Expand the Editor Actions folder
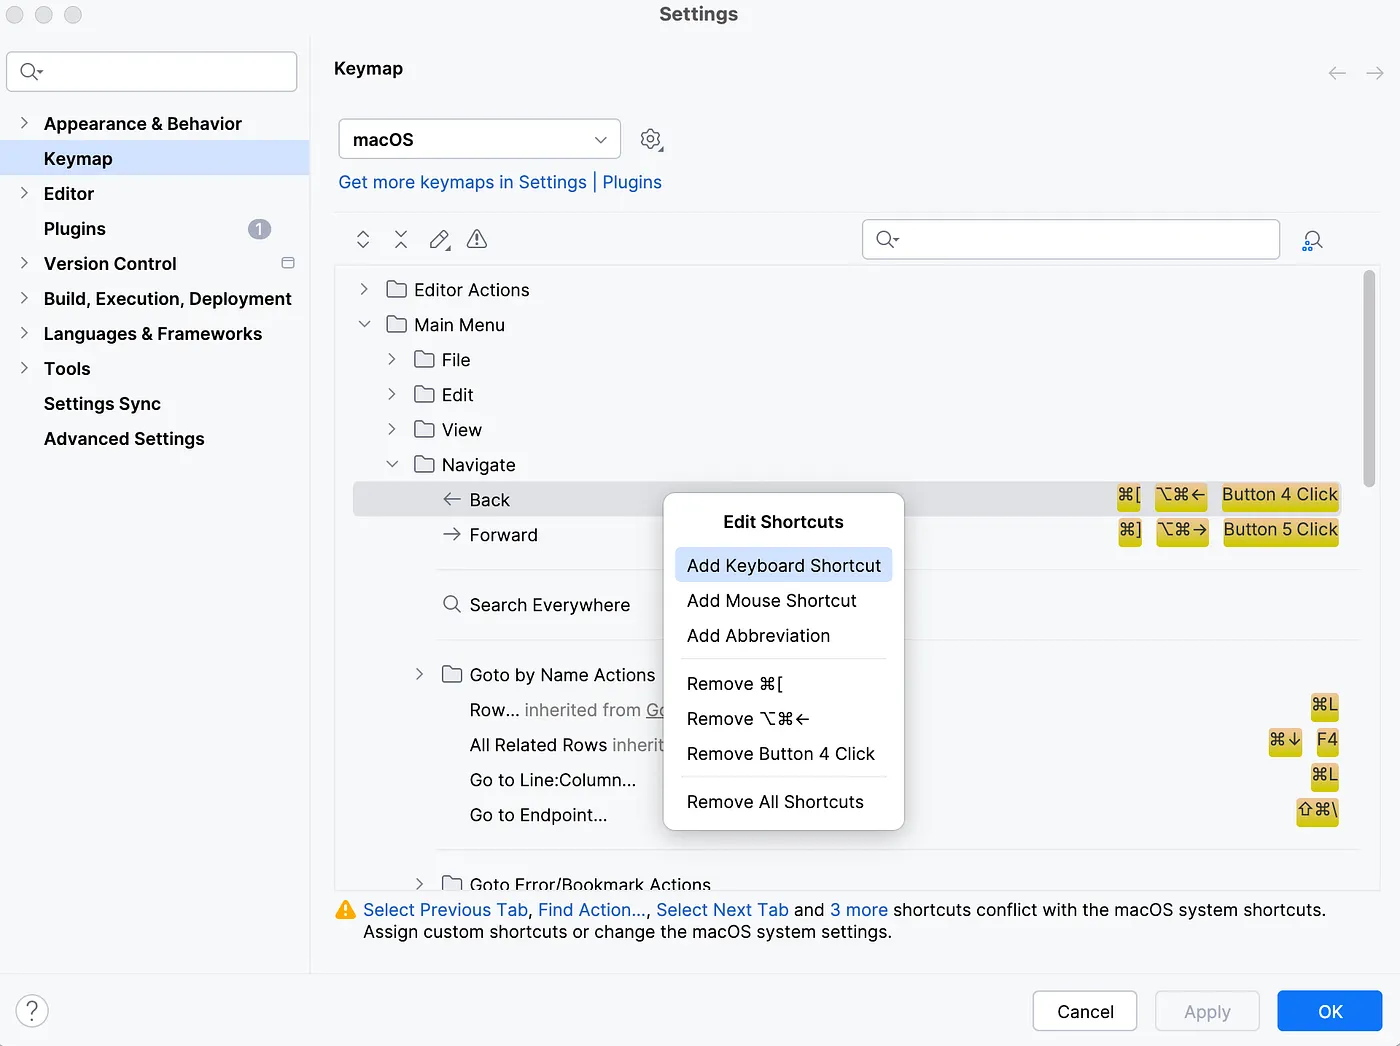This screenshot has width=1400, height=1046. (x=363, y=289)
